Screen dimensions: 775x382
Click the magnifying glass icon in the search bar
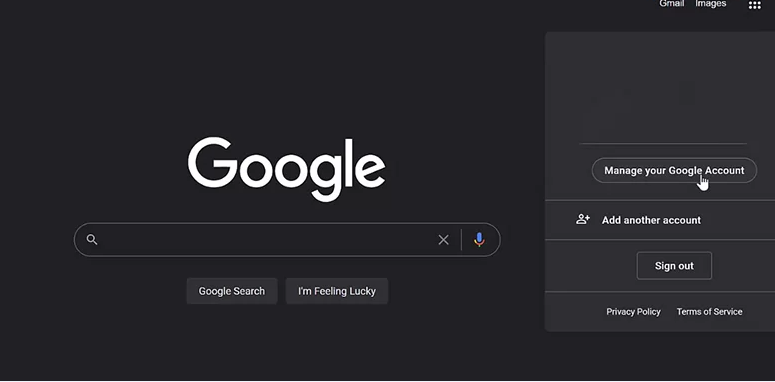click(92, 240)
